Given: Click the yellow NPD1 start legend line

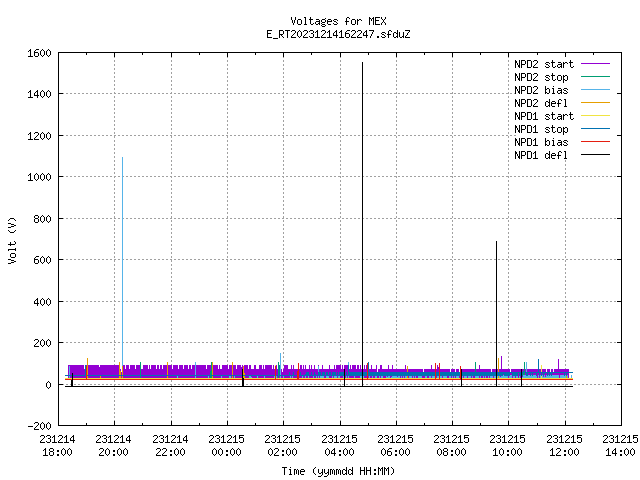Looking at the screenshot, I should coord(596,116).
